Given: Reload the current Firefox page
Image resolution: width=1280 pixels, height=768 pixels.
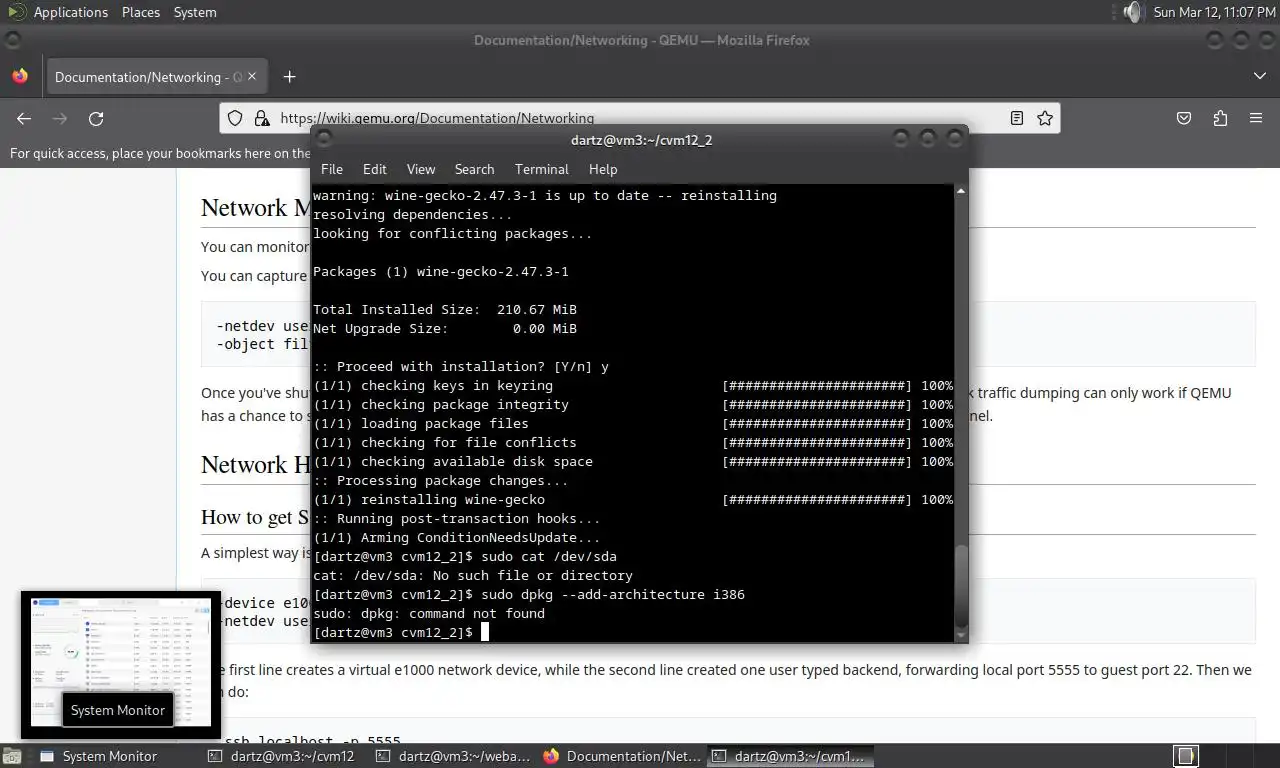Looking at the screenshot, I should [96, 118].
